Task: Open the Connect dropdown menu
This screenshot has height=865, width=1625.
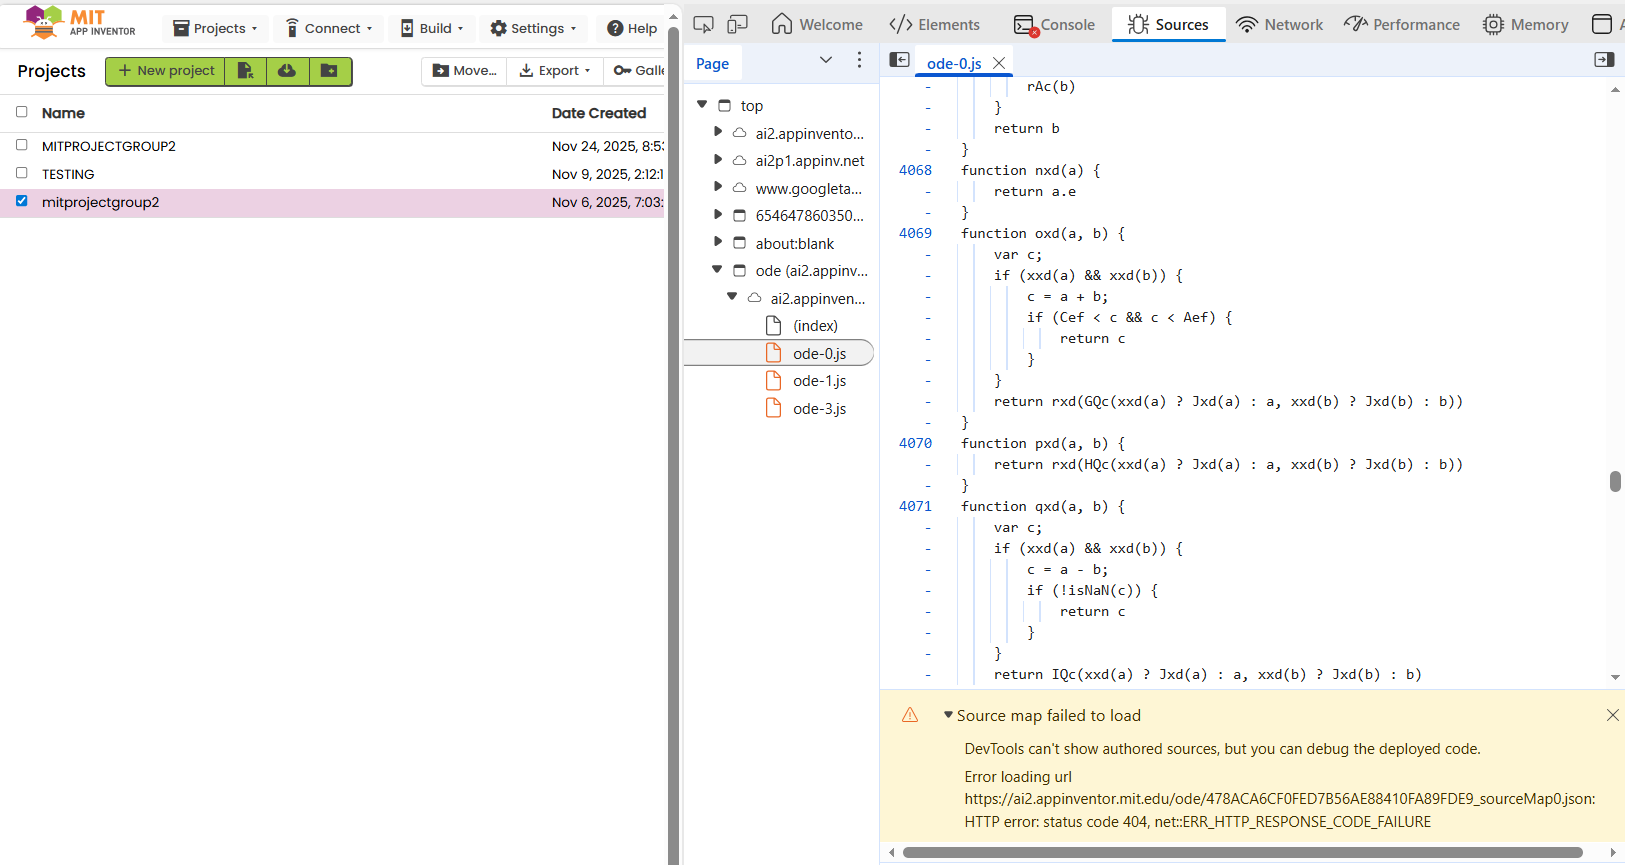Action: 329,28
